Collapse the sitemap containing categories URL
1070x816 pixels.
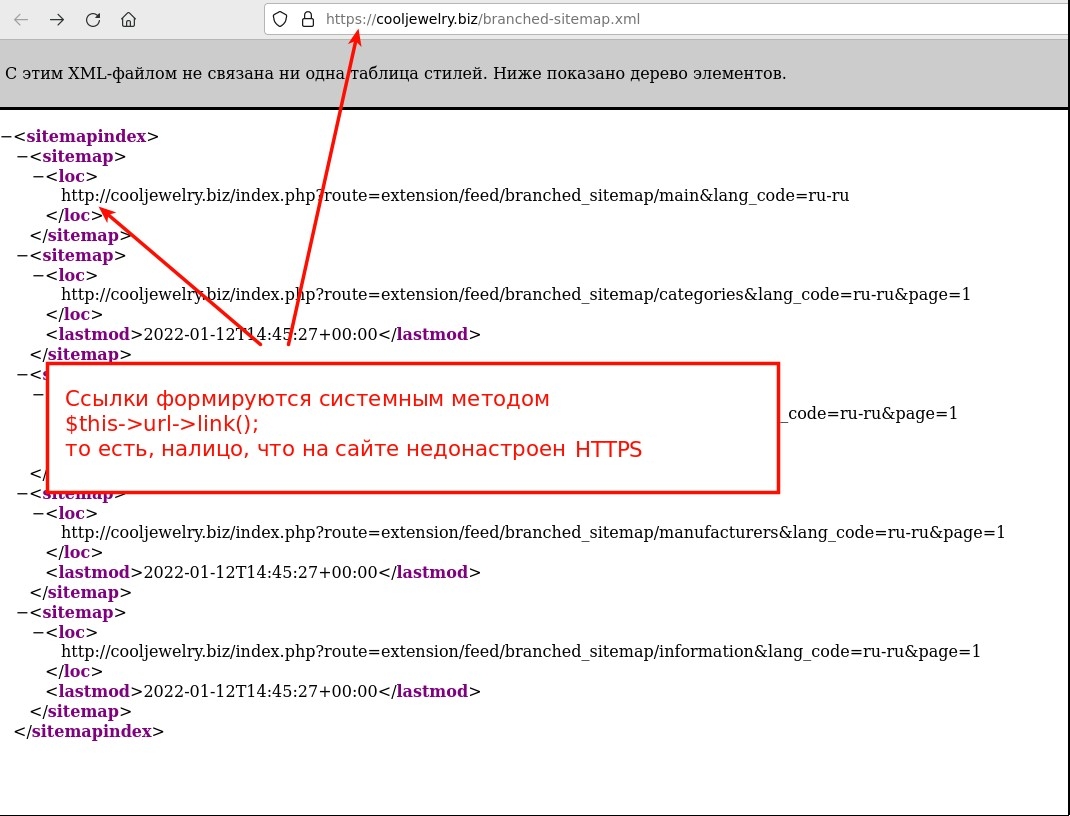click(22, 256)
